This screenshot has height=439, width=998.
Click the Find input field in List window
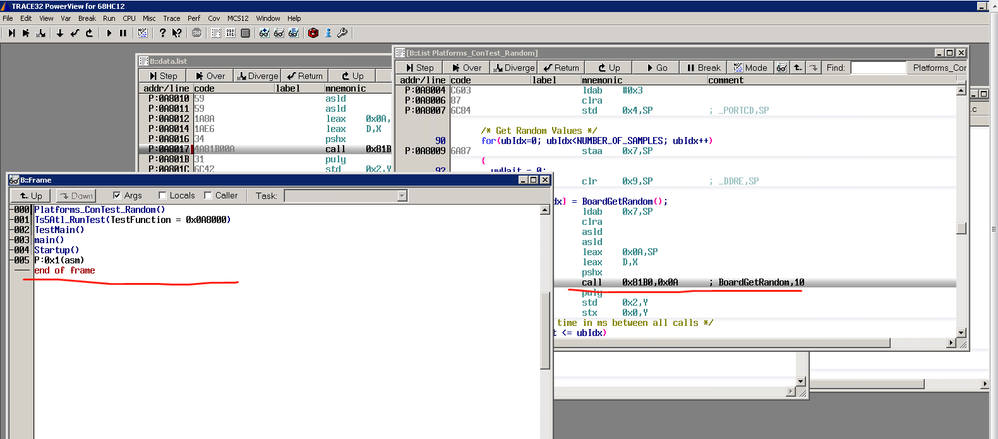click(x=878, y=67)
